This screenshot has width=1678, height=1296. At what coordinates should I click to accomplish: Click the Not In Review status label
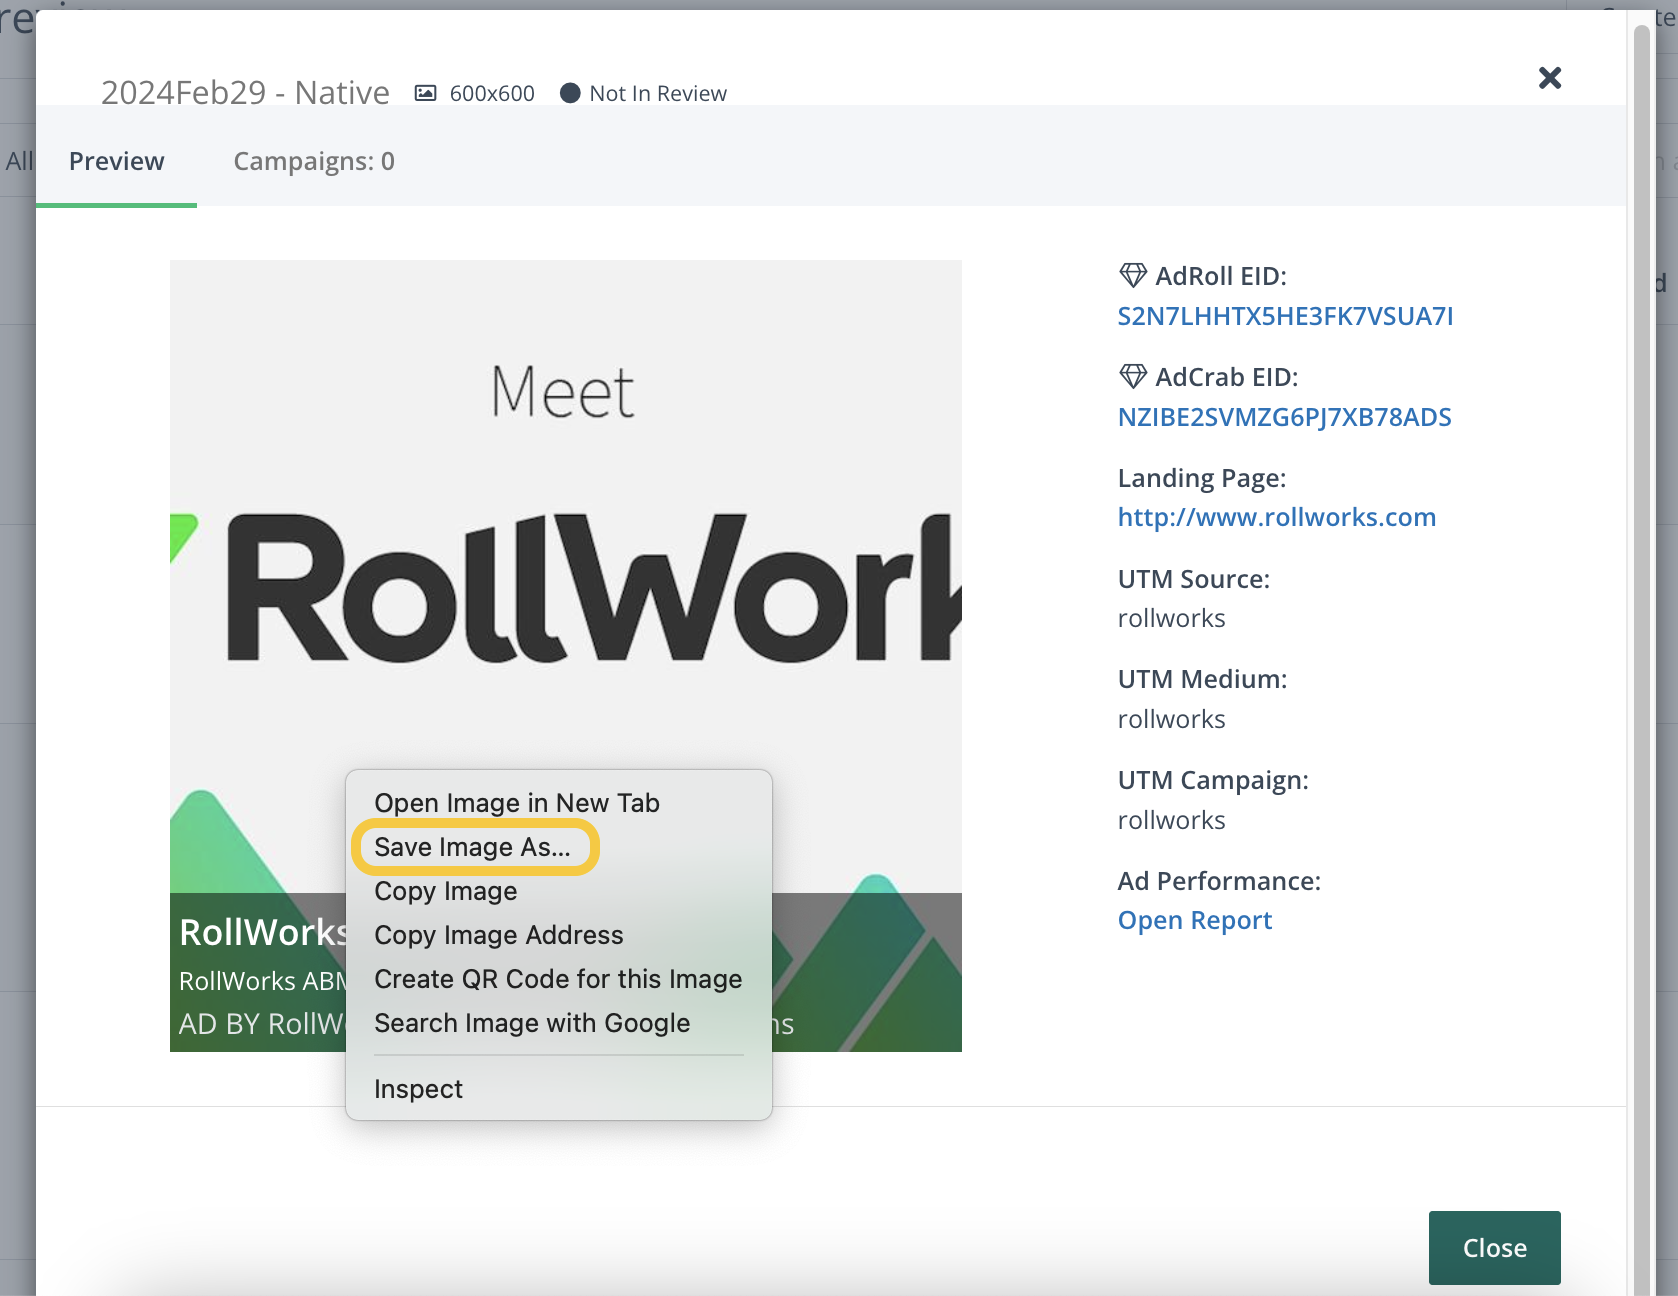coord(658,93)
